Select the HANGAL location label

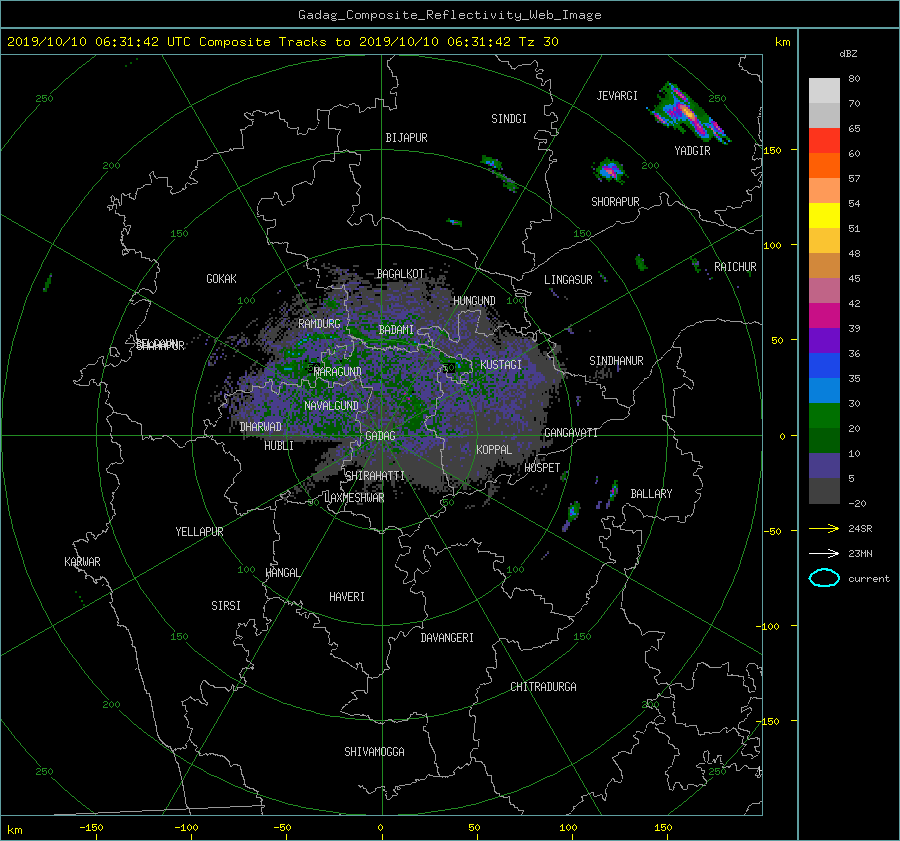[283, 573]
